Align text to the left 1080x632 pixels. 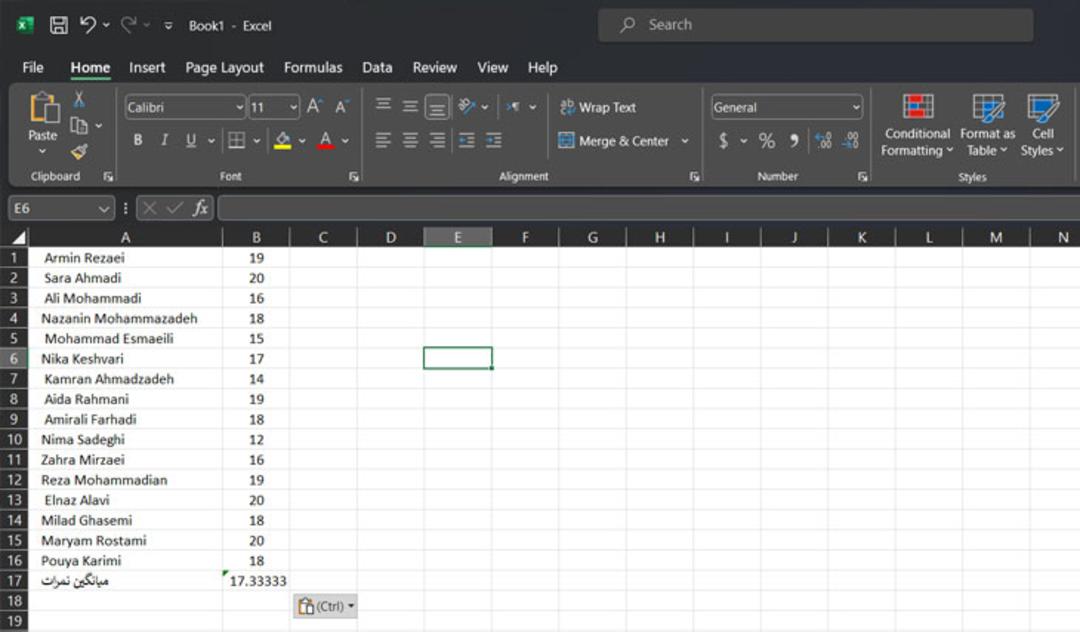pos(383,140)
